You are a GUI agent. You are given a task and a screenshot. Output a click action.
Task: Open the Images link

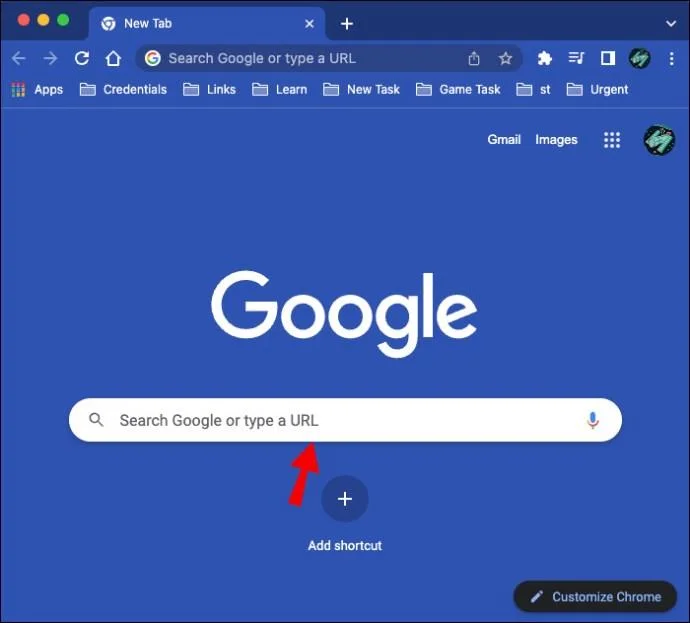pos(556,140)
